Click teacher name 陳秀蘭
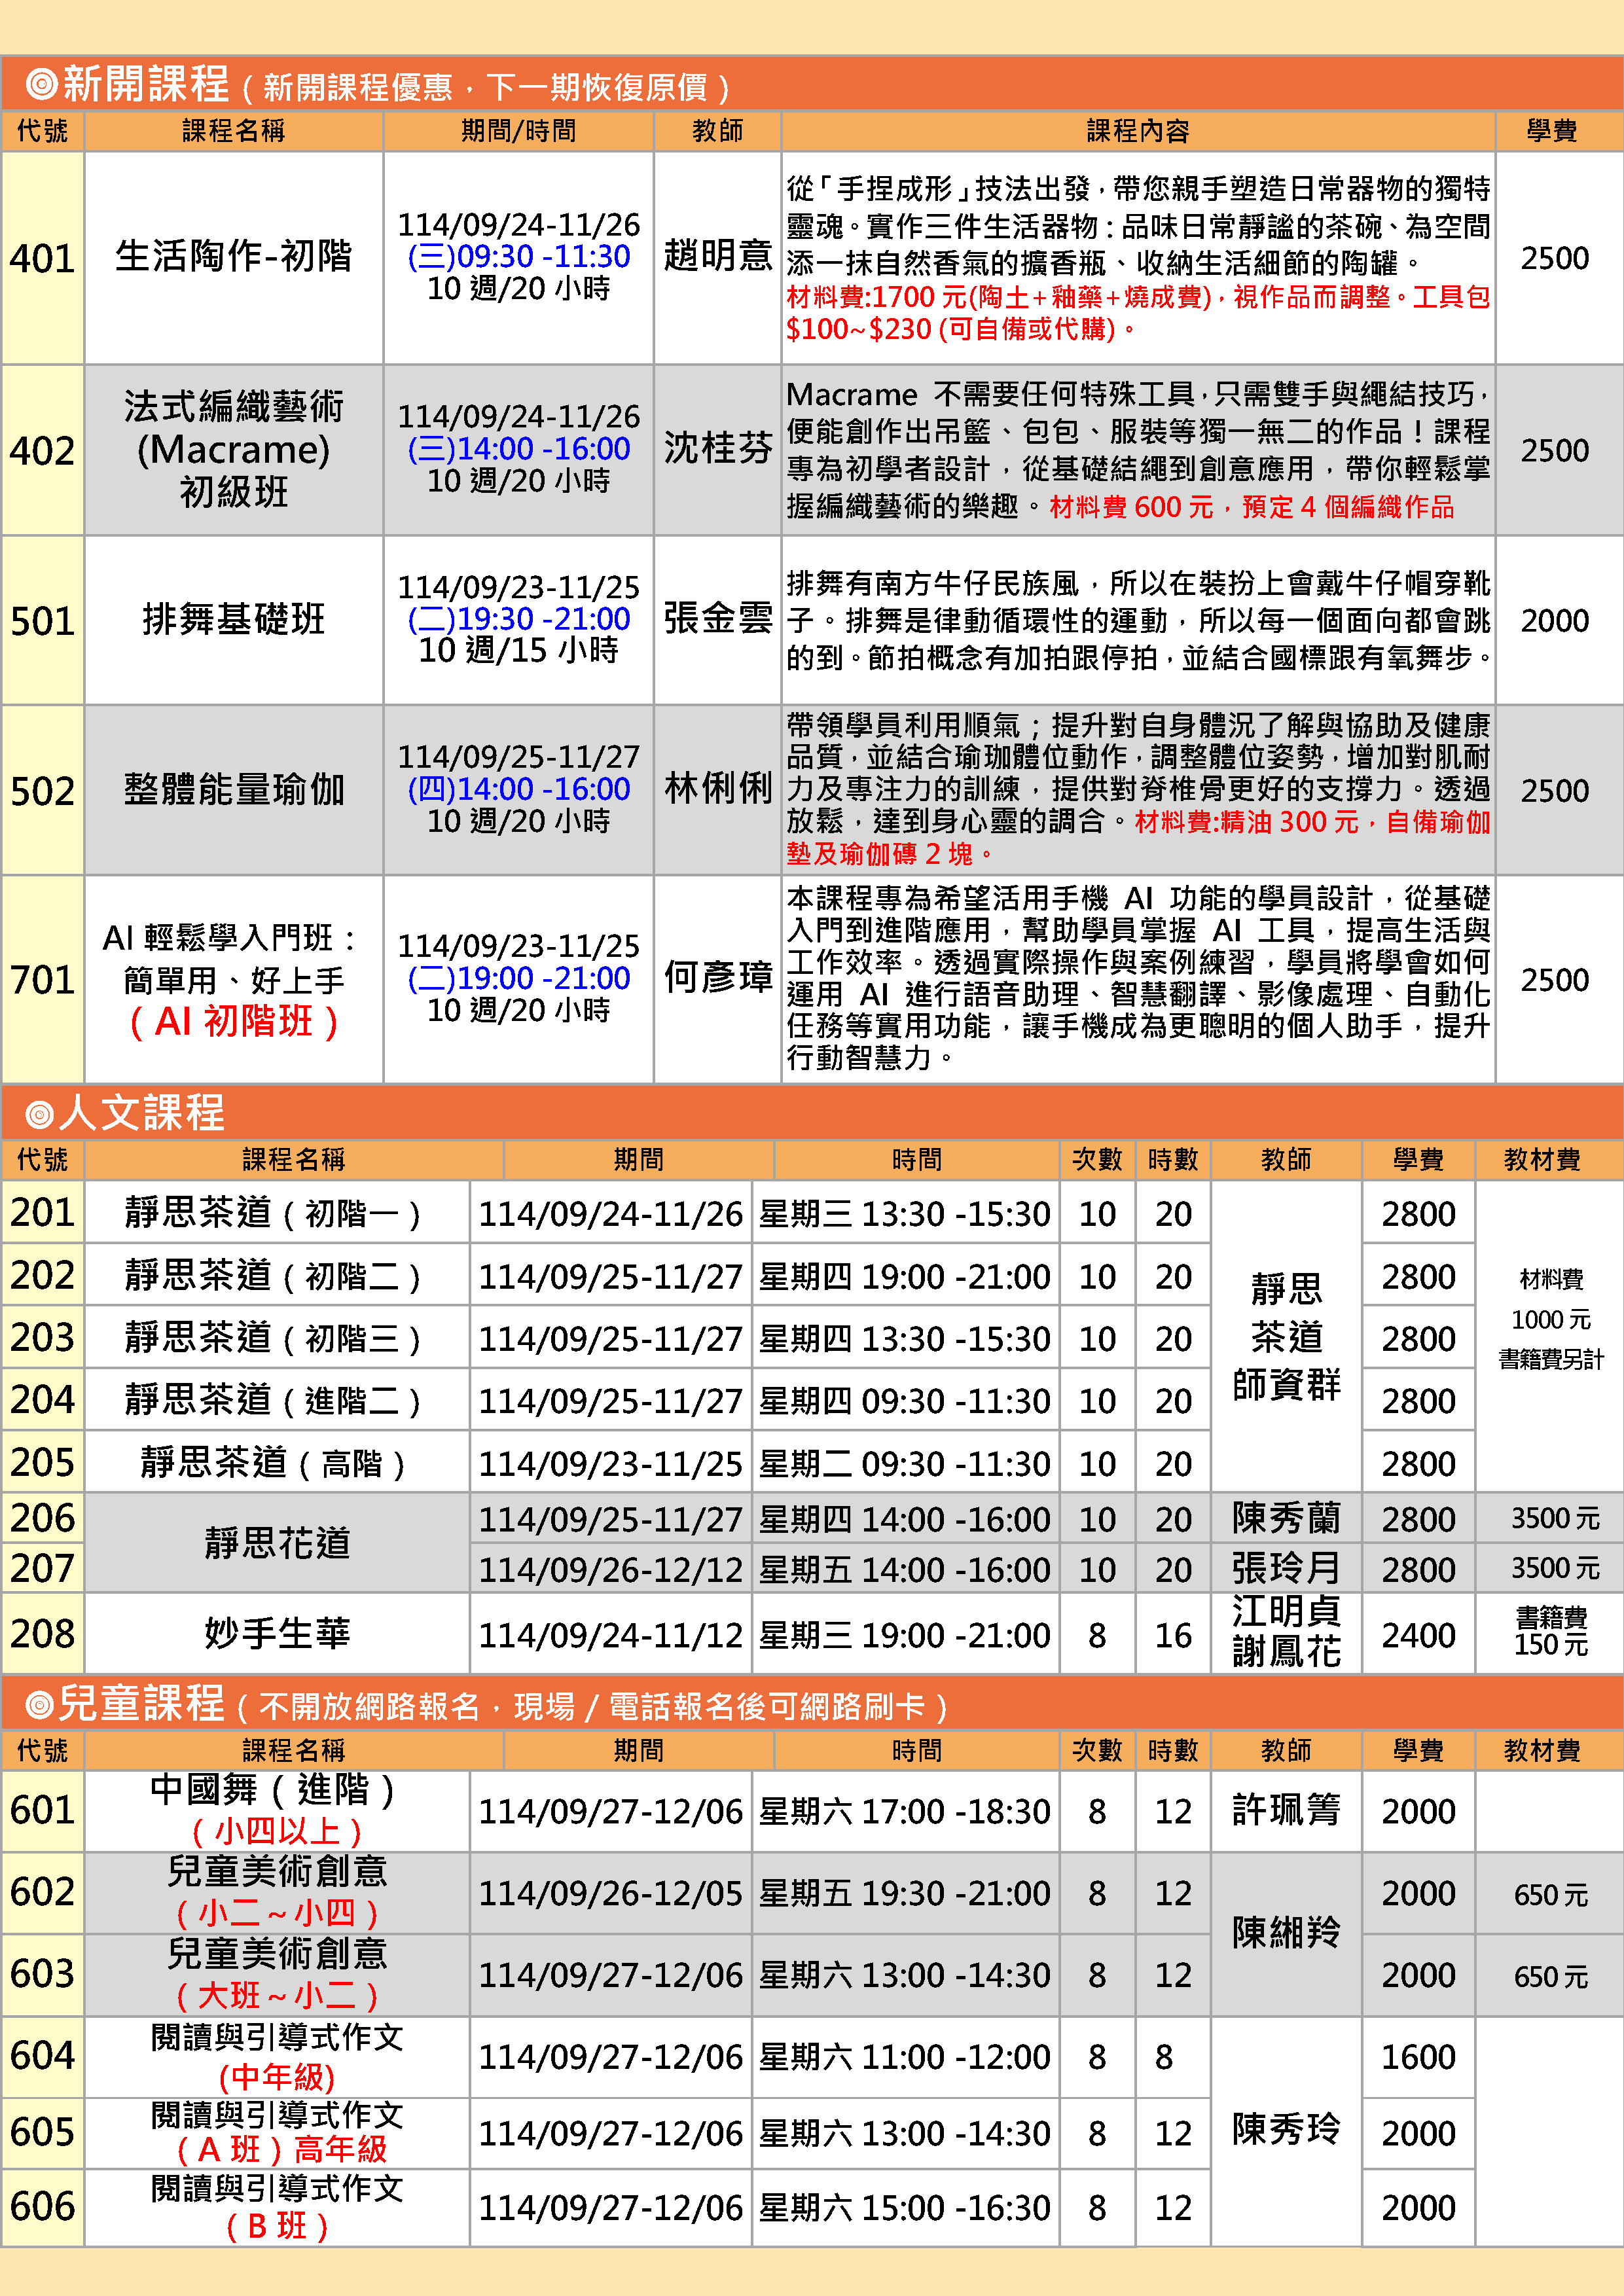The width and height of the screenshot is (1624, 2296). [x=1286, y=1518]
